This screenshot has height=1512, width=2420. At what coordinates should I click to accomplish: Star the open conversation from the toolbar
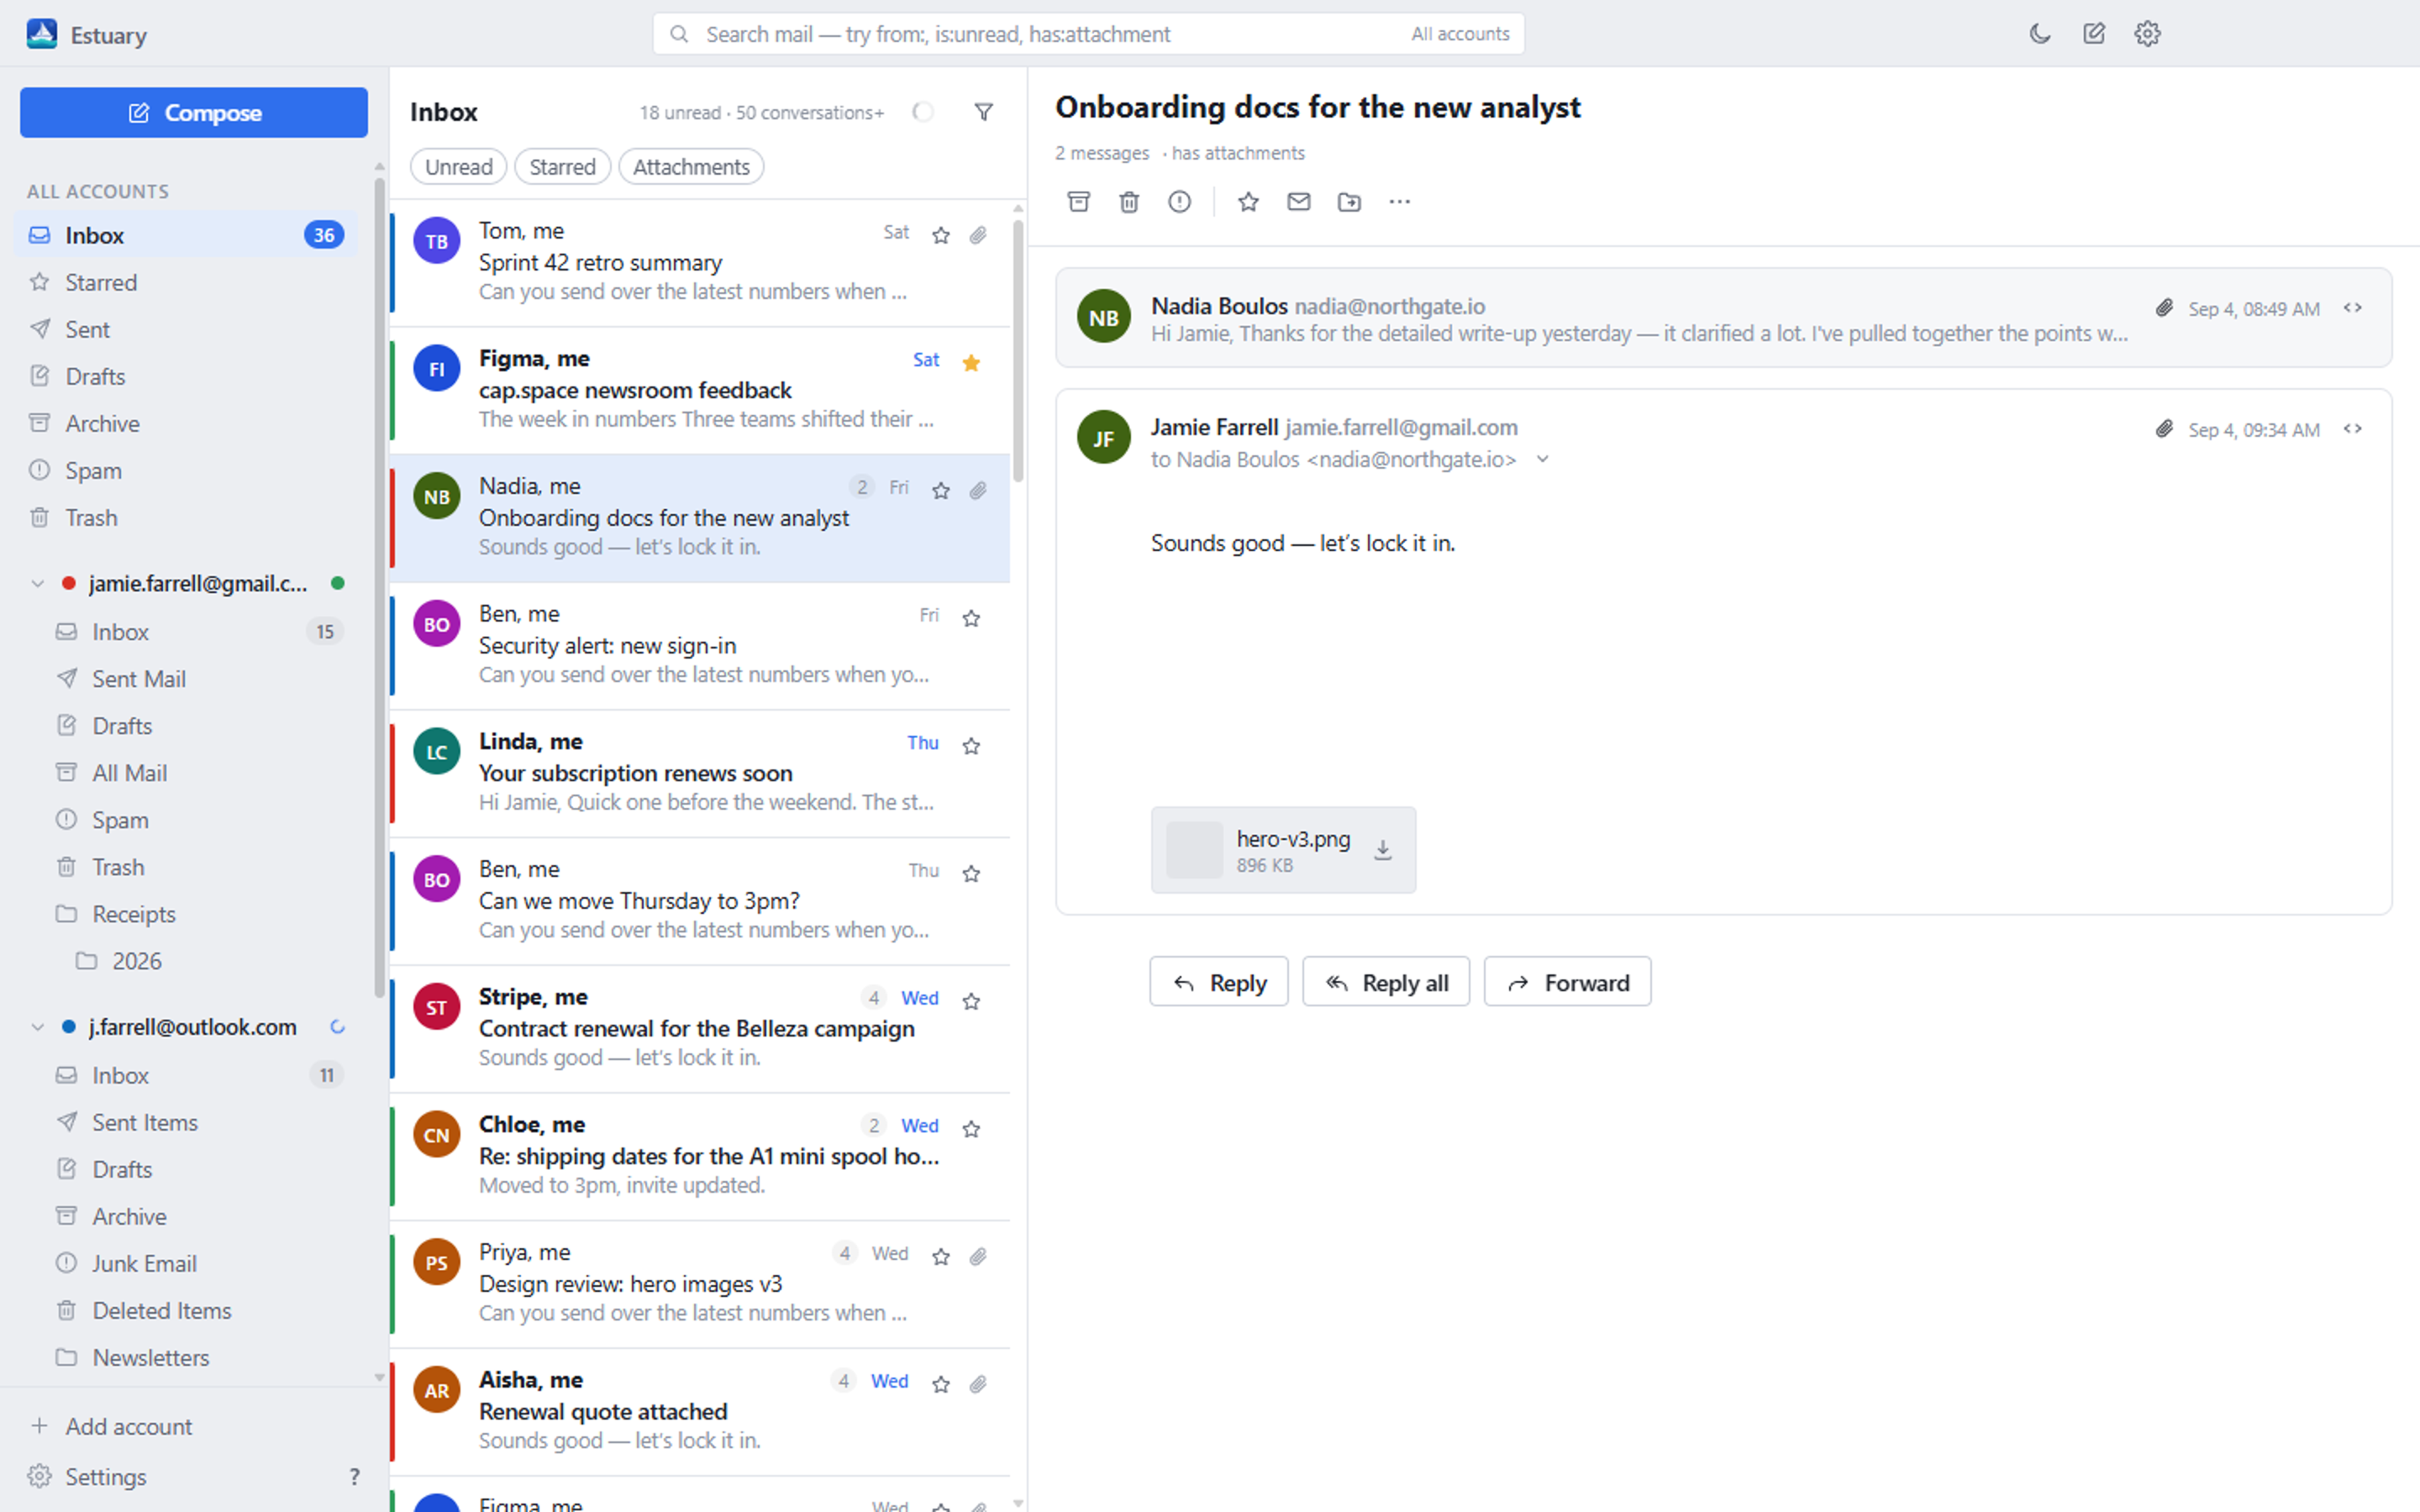click(x=1248, y=202)
